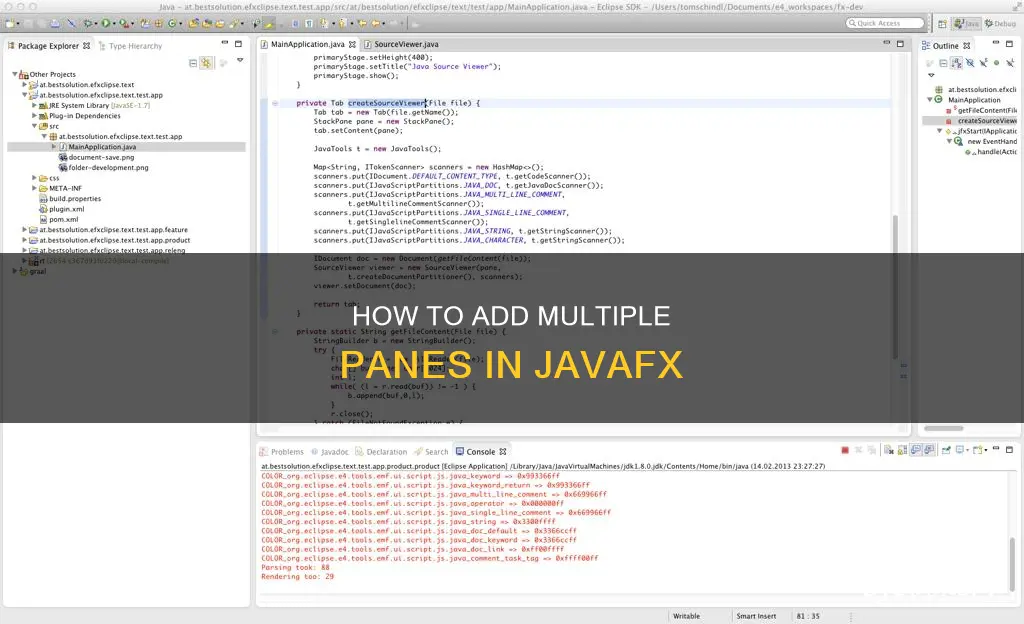Image resolution: width=1024 pixels, height=624 pixels.
Task: Select getFileContent method in Outline
Action: (x=982, y=110)
